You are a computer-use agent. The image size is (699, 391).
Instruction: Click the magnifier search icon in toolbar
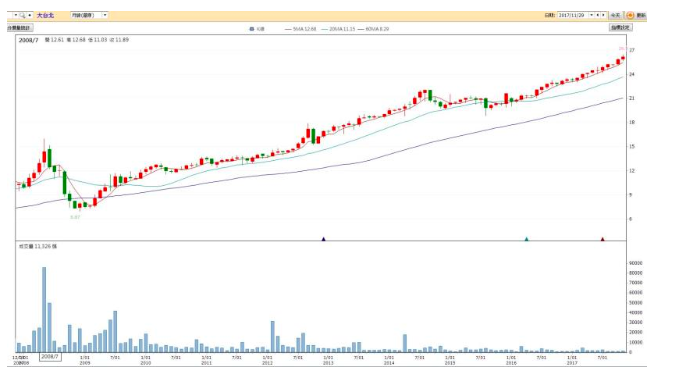point(22,15)
